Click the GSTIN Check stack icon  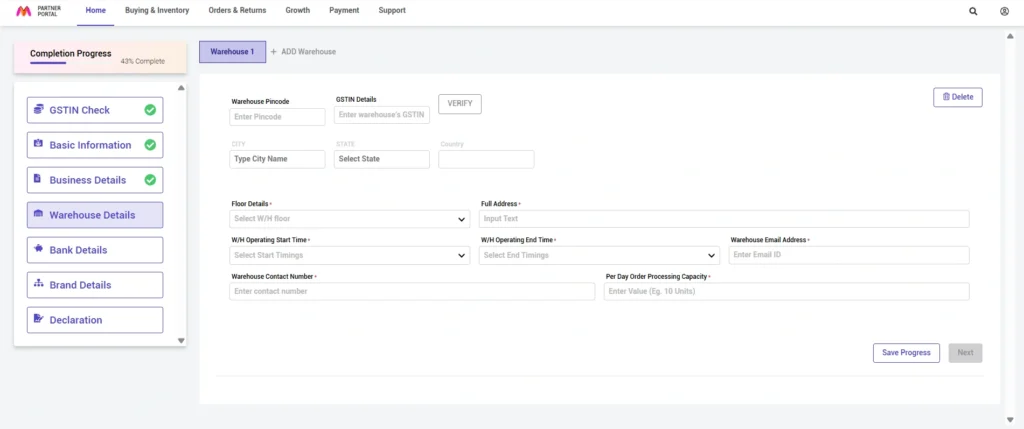click(38, 109)
